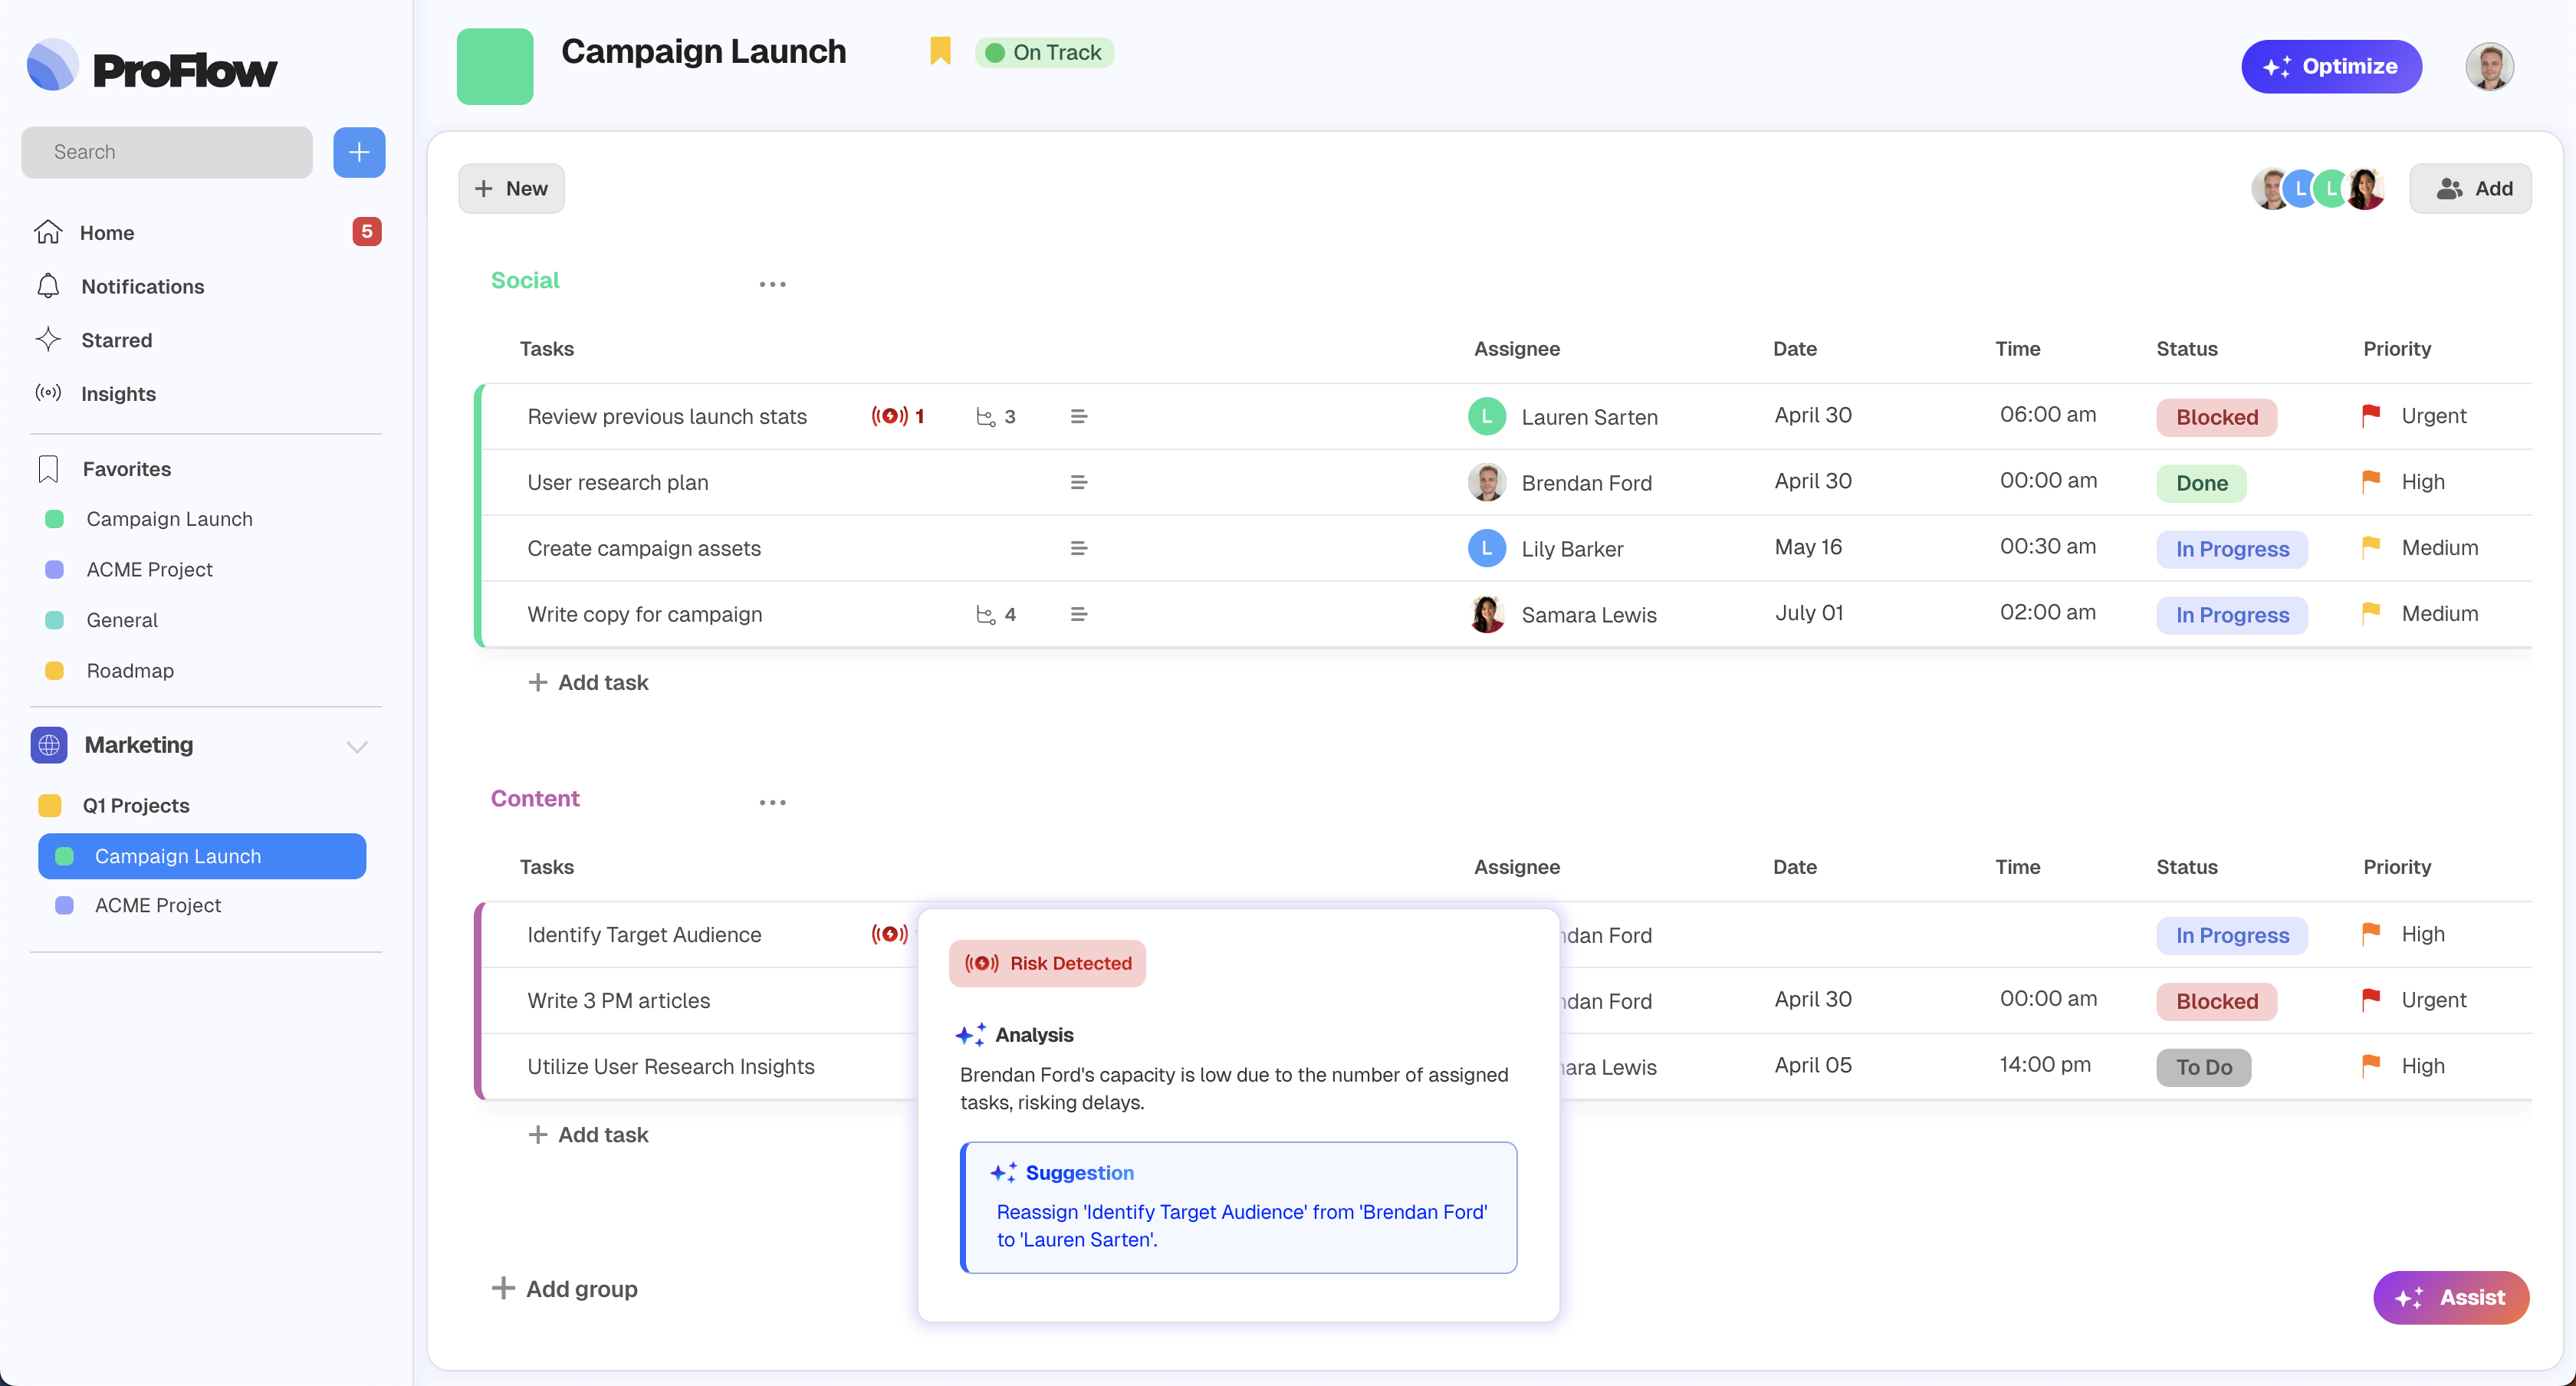Click description lines icon on User research plan

tap(1078, 482)
